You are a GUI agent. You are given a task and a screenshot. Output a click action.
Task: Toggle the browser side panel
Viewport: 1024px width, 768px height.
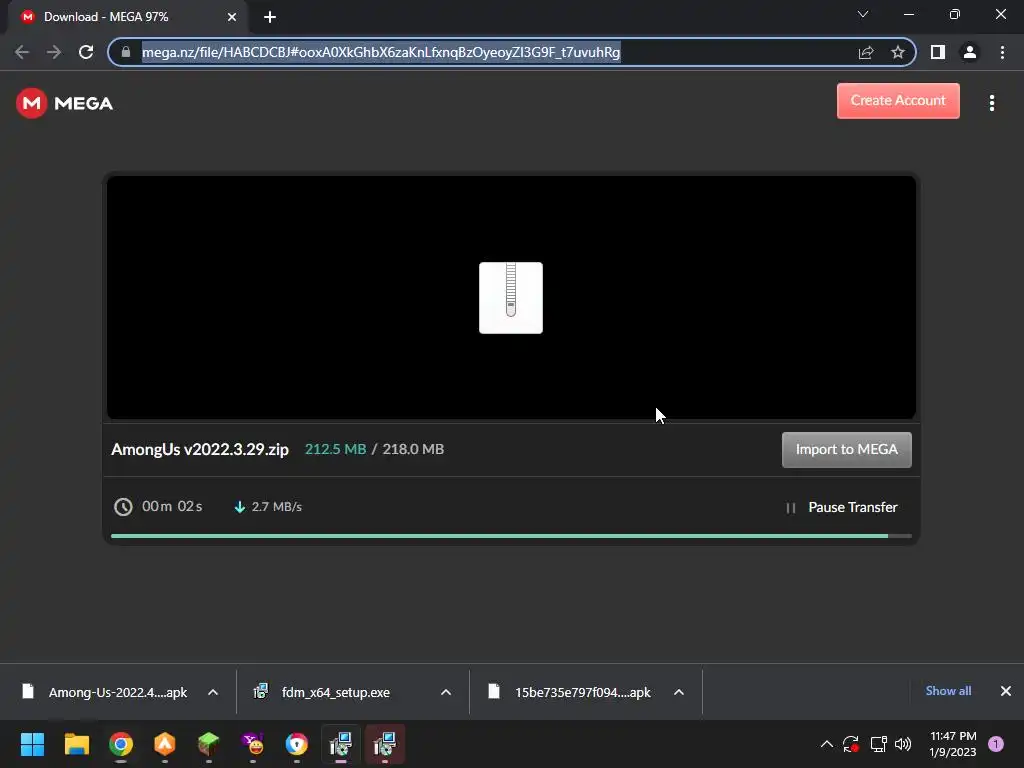pos(938,52)
